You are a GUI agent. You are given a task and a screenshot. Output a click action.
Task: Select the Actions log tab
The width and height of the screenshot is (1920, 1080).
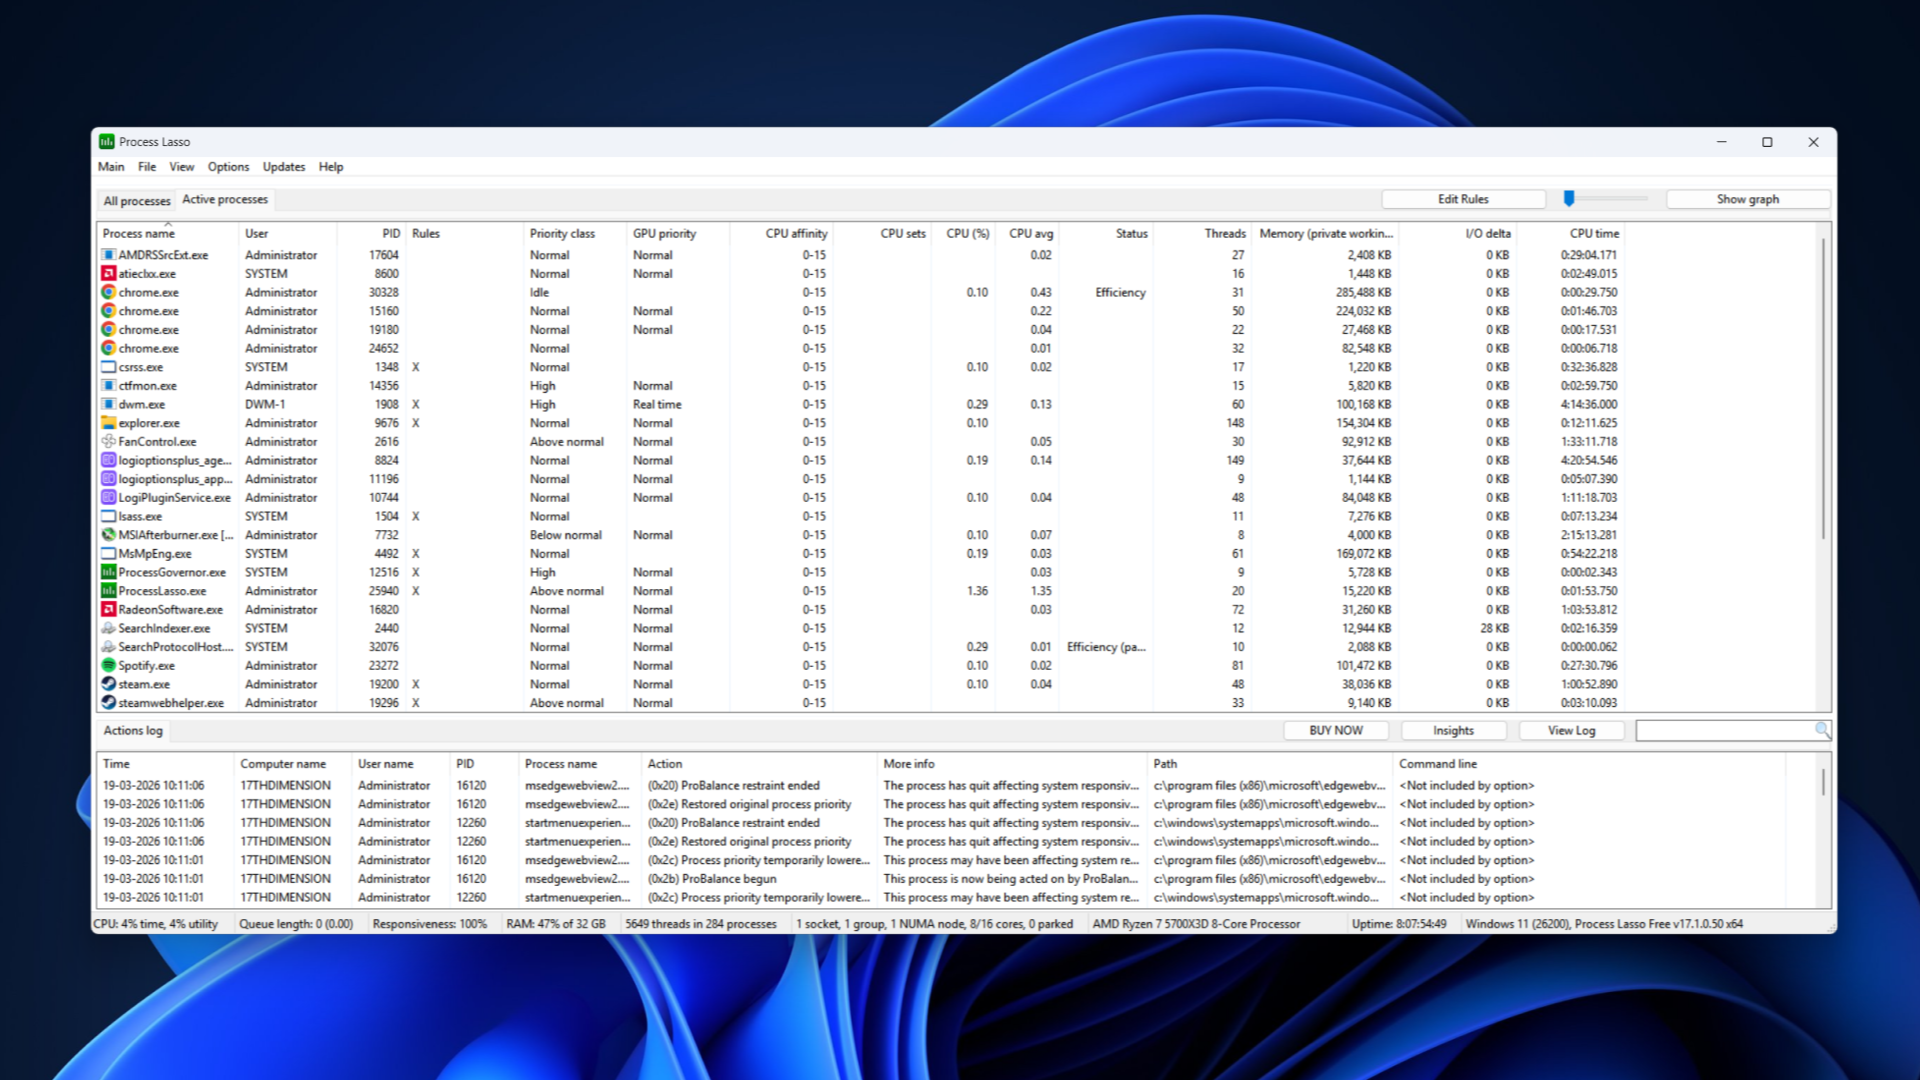(133, 731)
